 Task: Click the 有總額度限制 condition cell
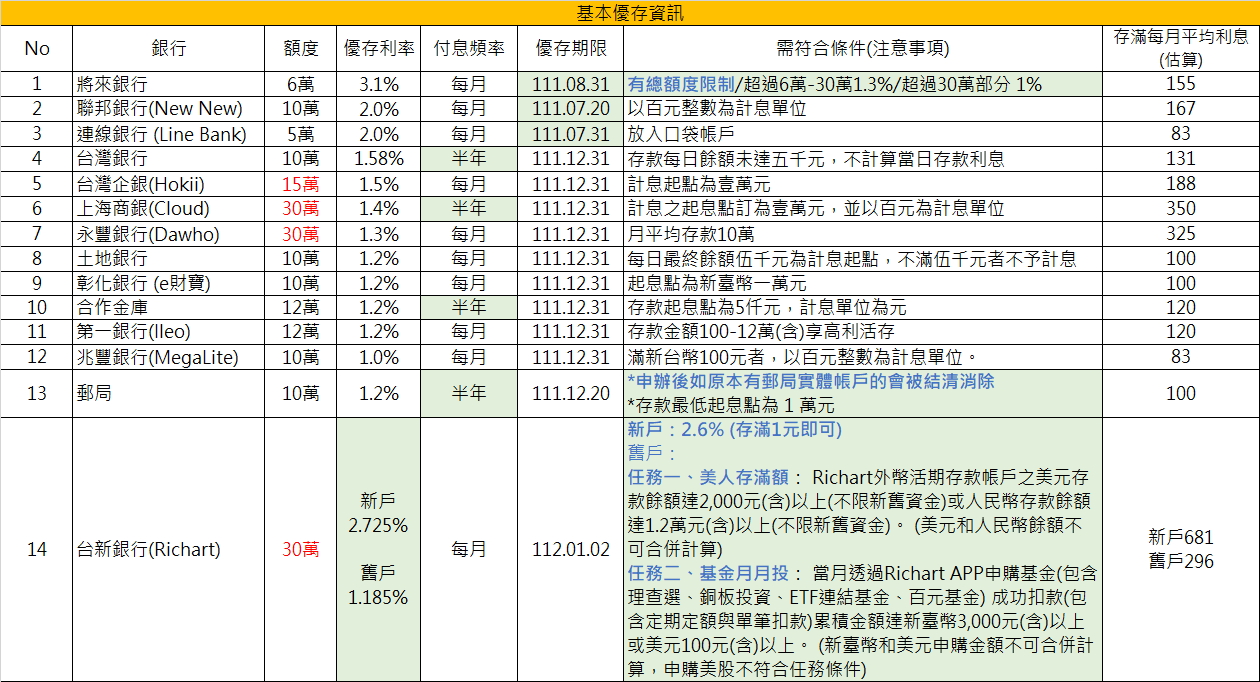[862, 84]
